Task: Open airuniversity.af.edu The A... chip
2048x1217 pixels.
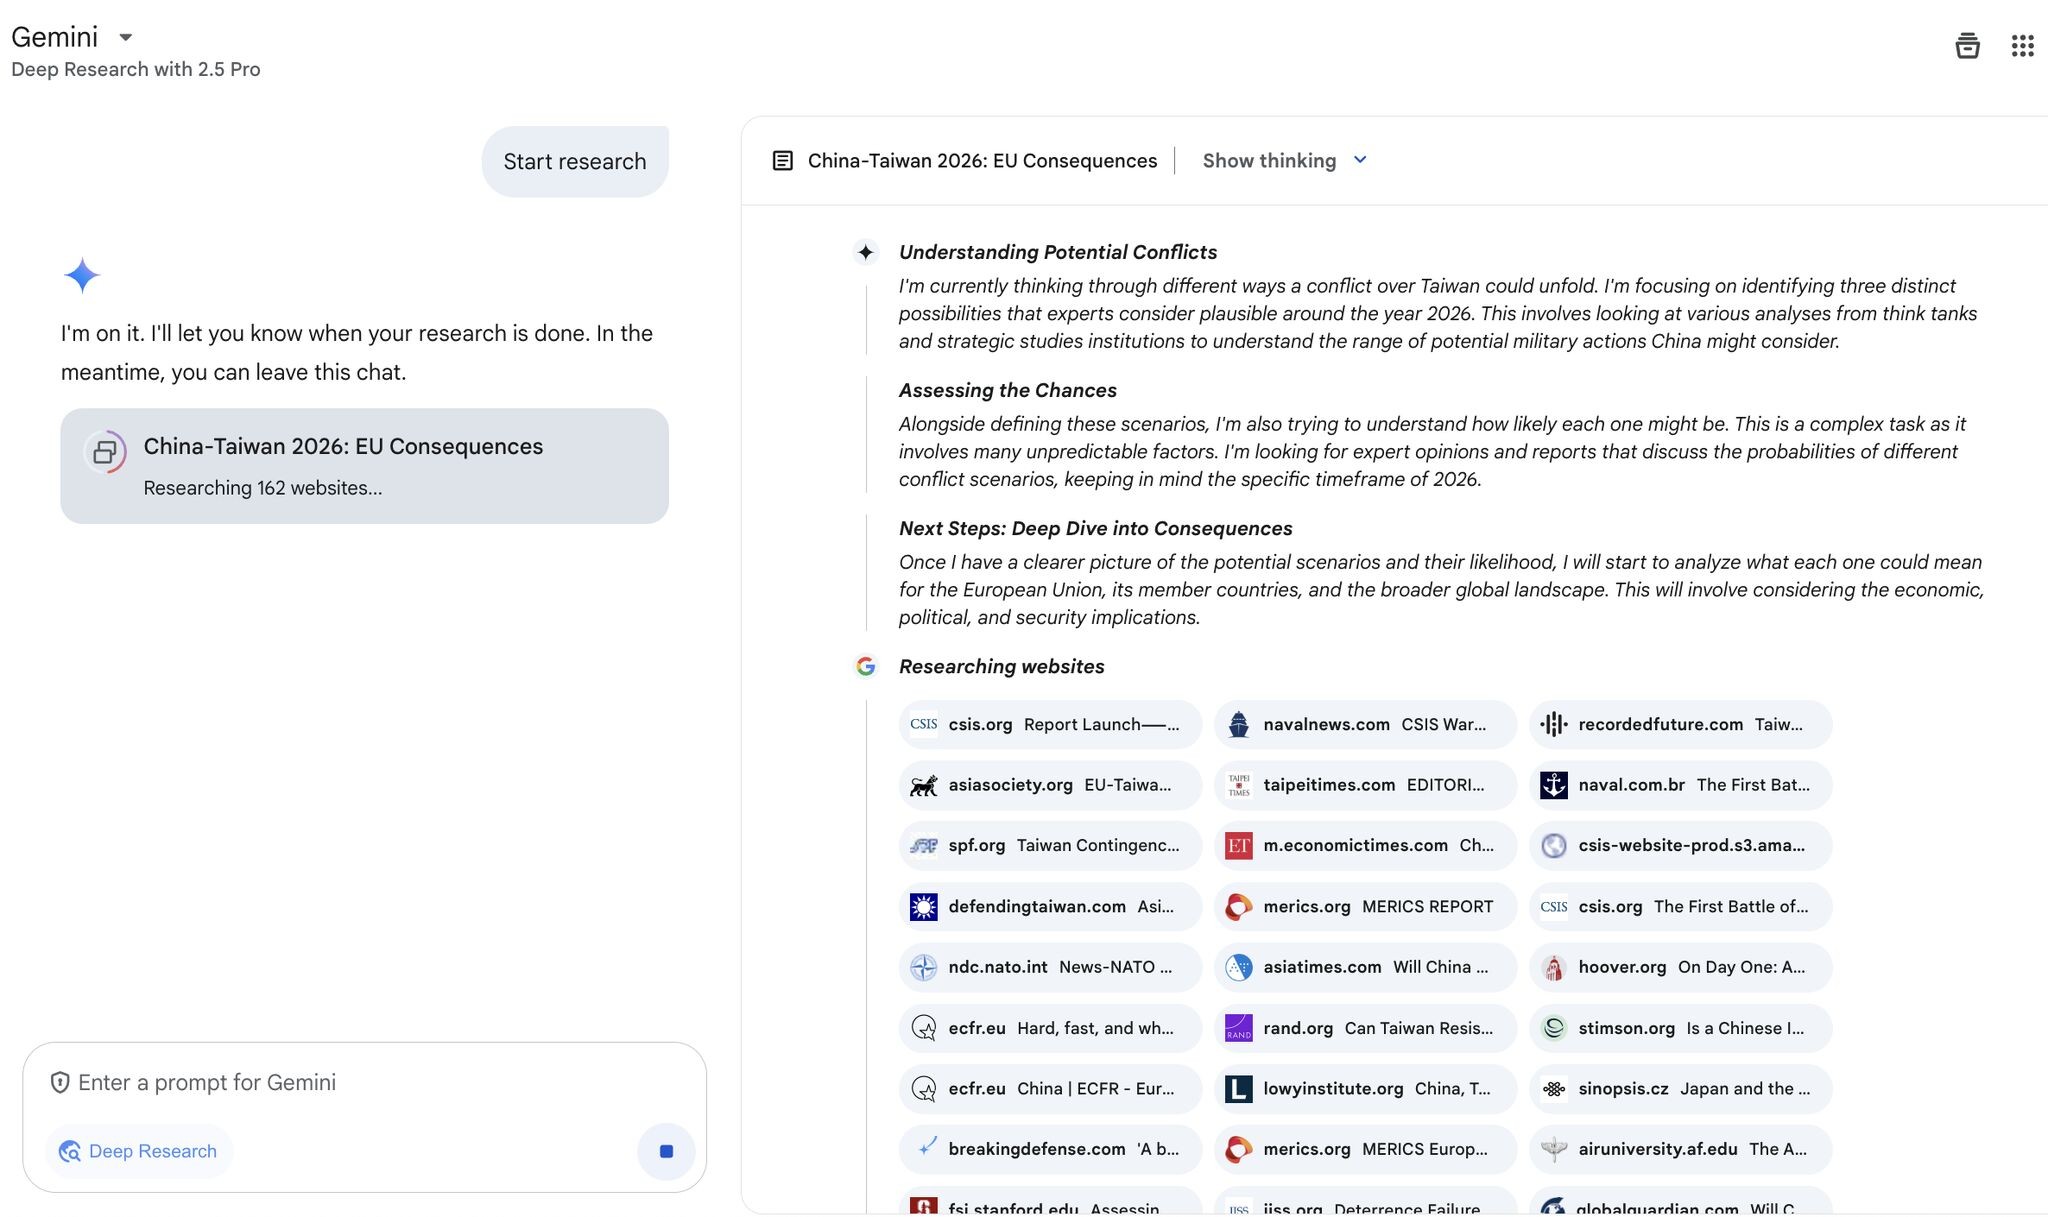Action: coord(1680,1149)
